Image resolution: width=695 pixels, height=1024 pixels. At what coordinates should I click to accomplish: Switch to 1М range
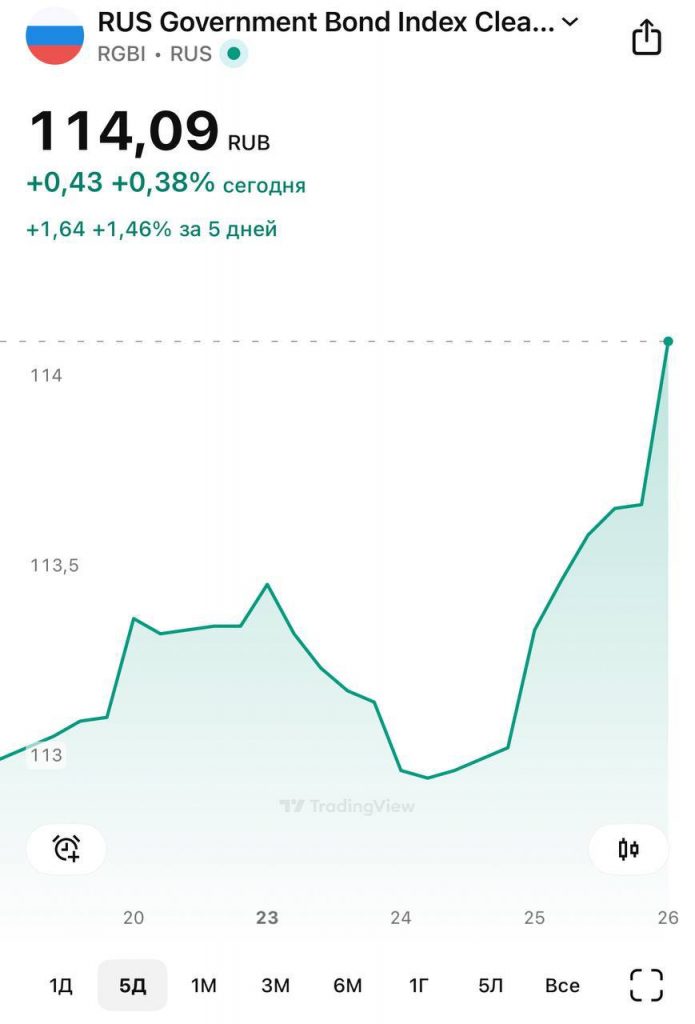tap(204, 986)
